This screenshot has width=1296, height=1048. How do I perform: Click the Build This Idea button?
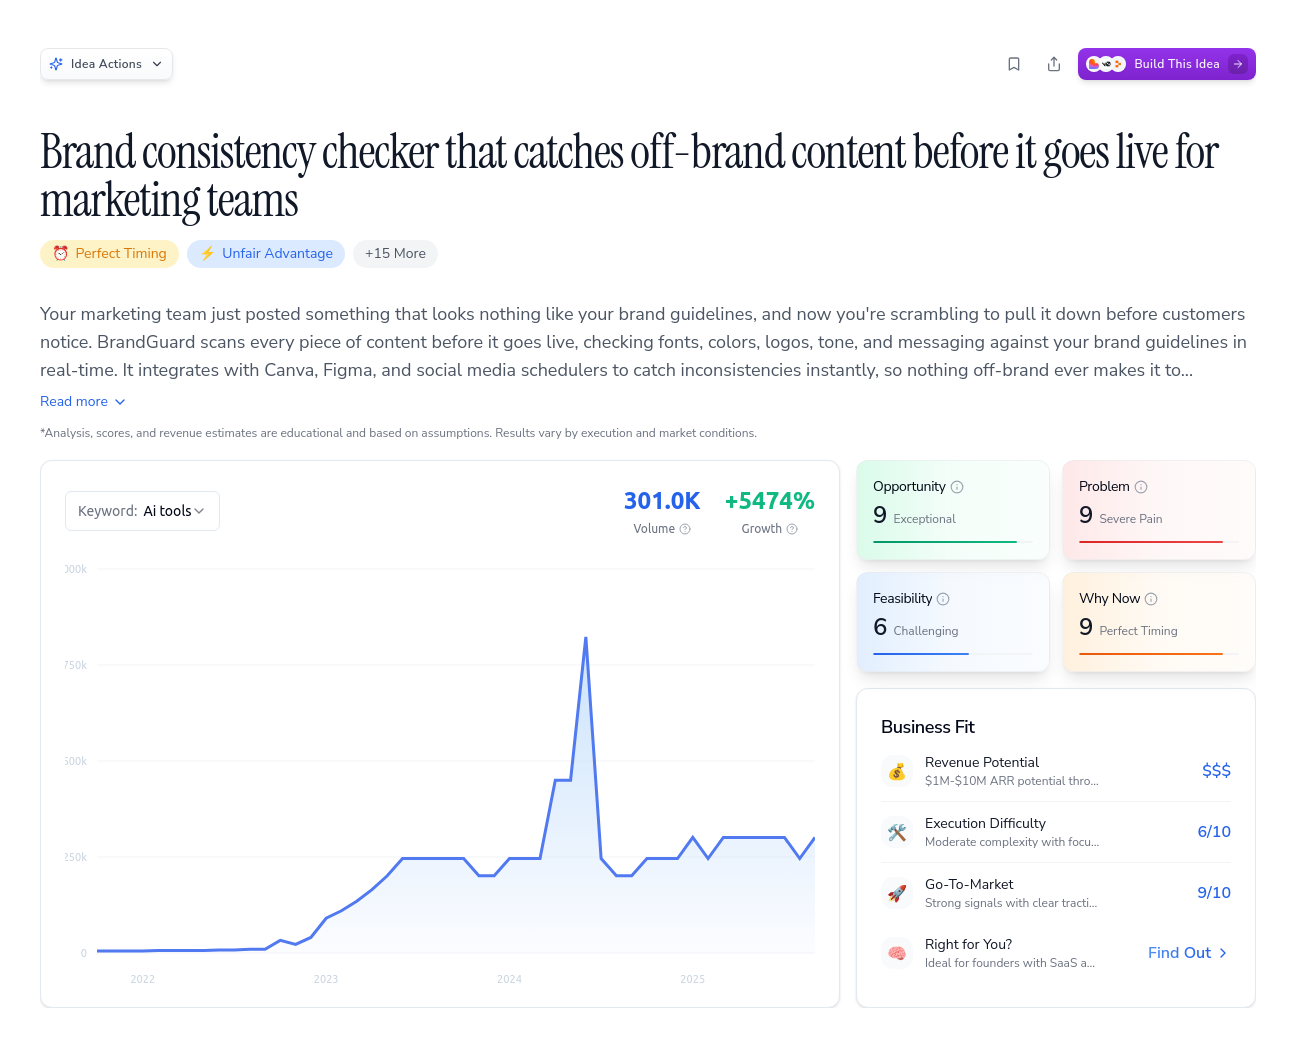[1166, 63]
